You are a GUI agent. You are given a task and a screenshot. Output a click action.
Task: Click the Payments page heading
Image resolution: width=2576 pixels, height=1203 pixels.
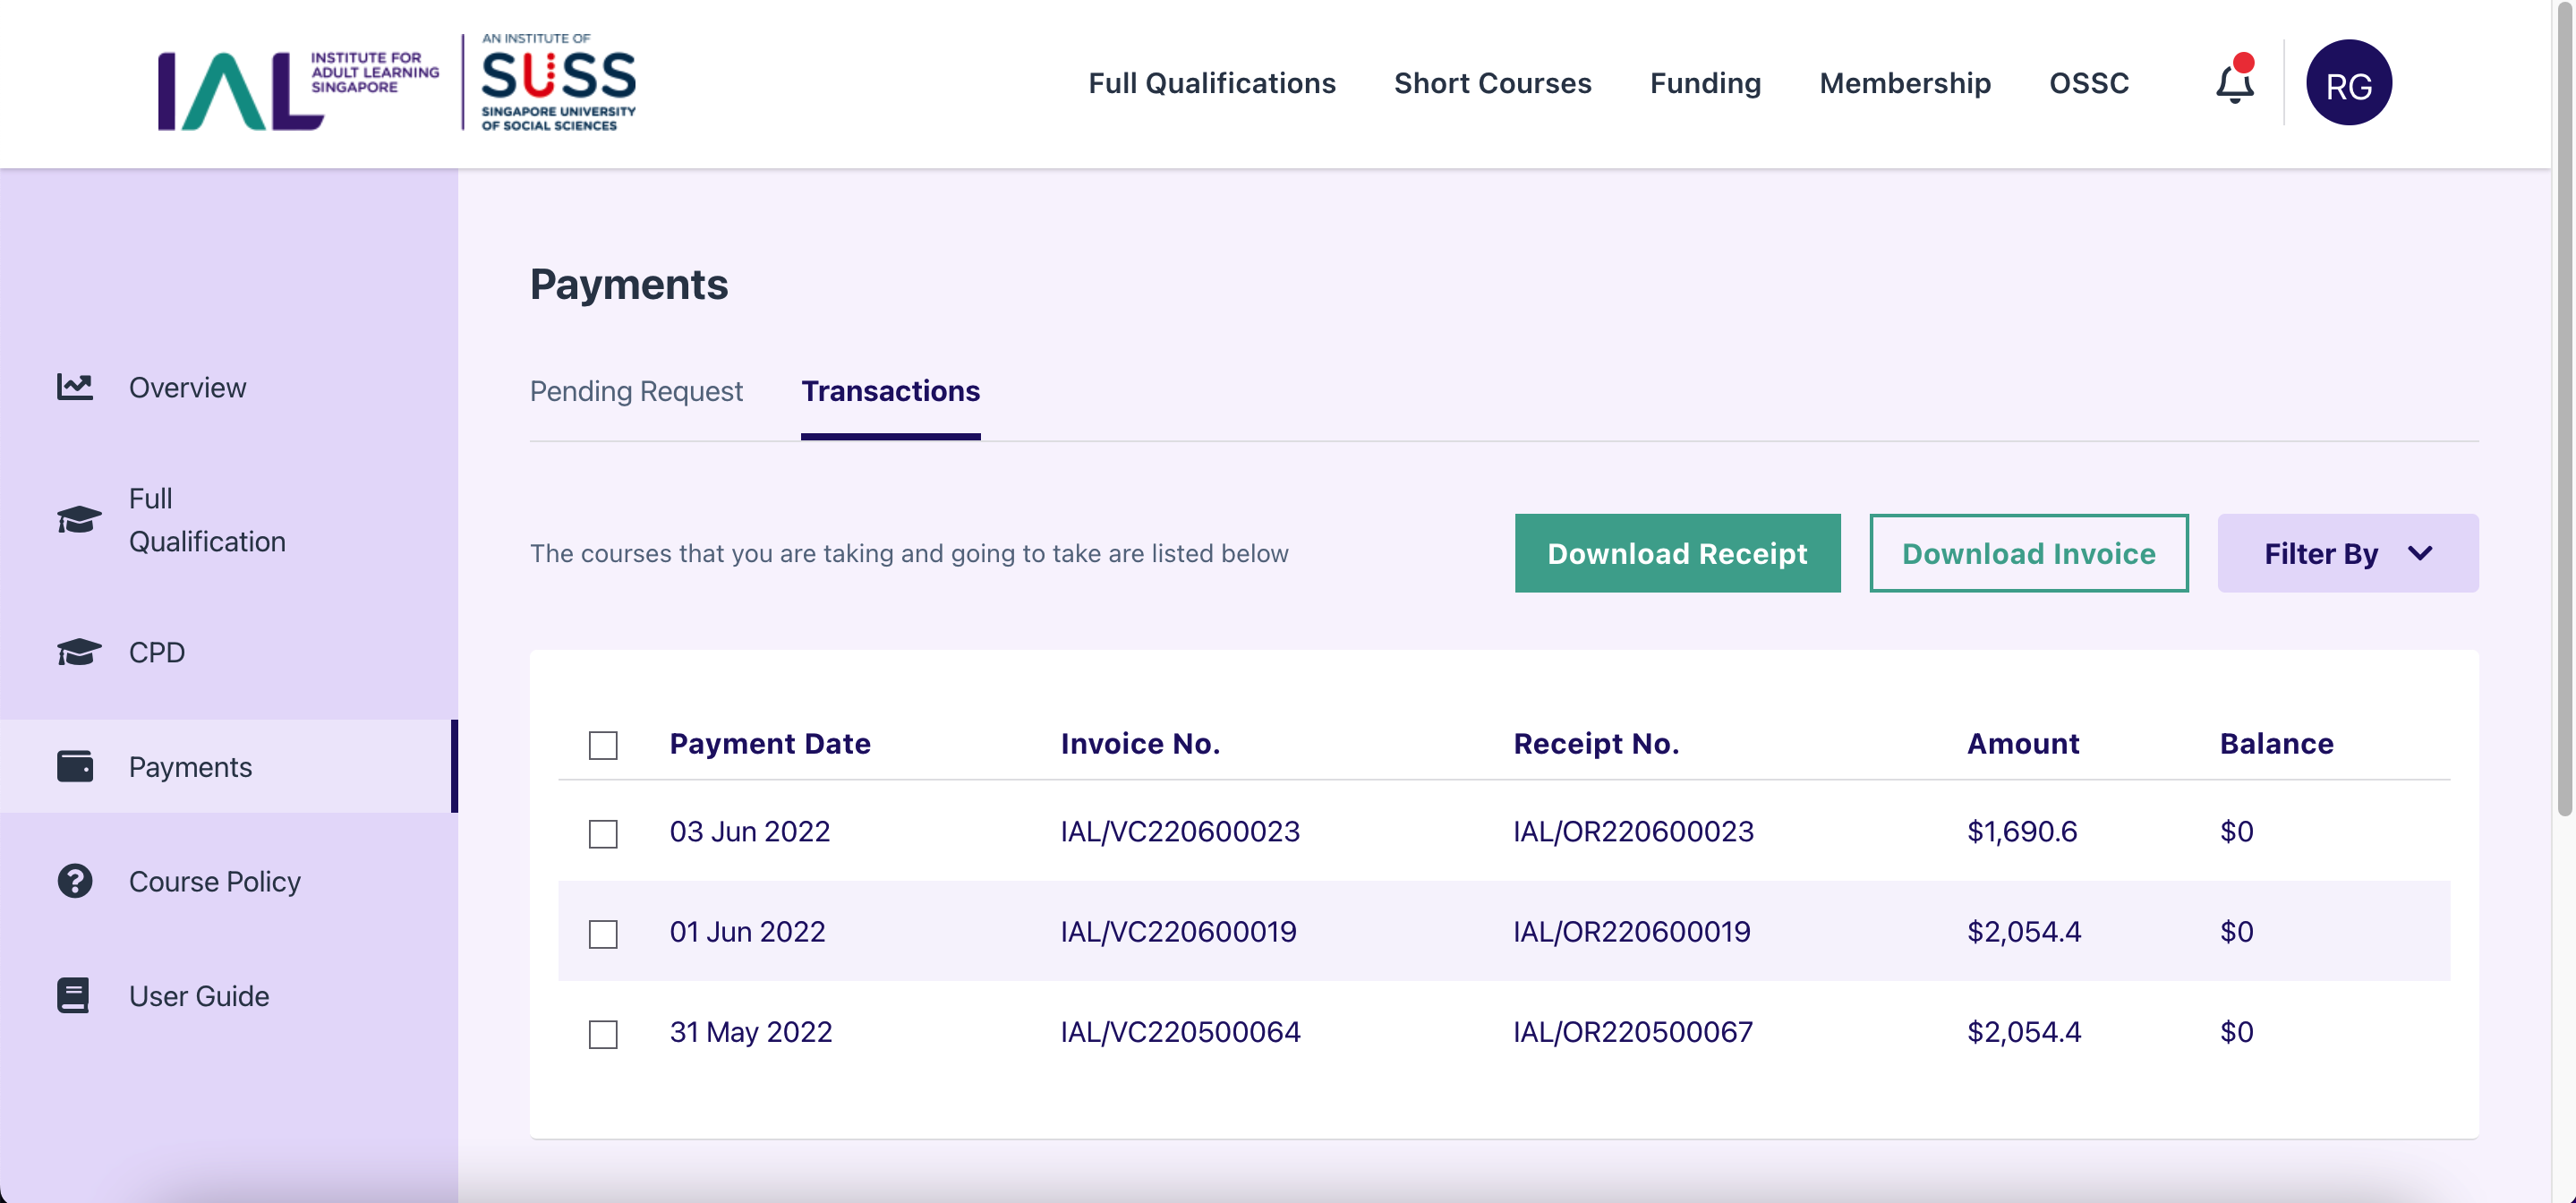[x=629, y=285]
